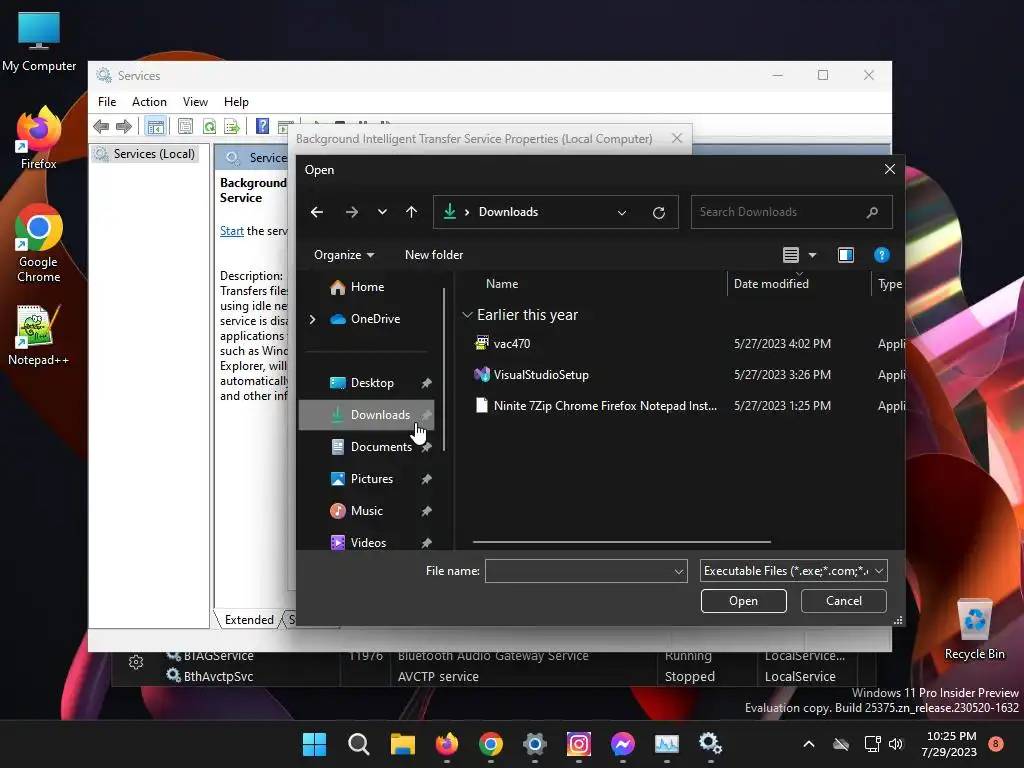Viewport: 1024px width, 768px height.
Task: Open the Google Chrome desktop shortcut
Action: 39,243
